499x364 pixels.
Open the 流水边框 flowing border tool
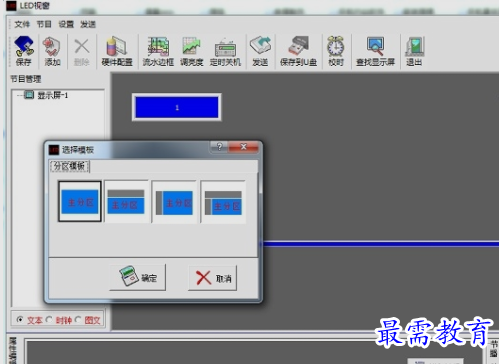tap(158, 51)
